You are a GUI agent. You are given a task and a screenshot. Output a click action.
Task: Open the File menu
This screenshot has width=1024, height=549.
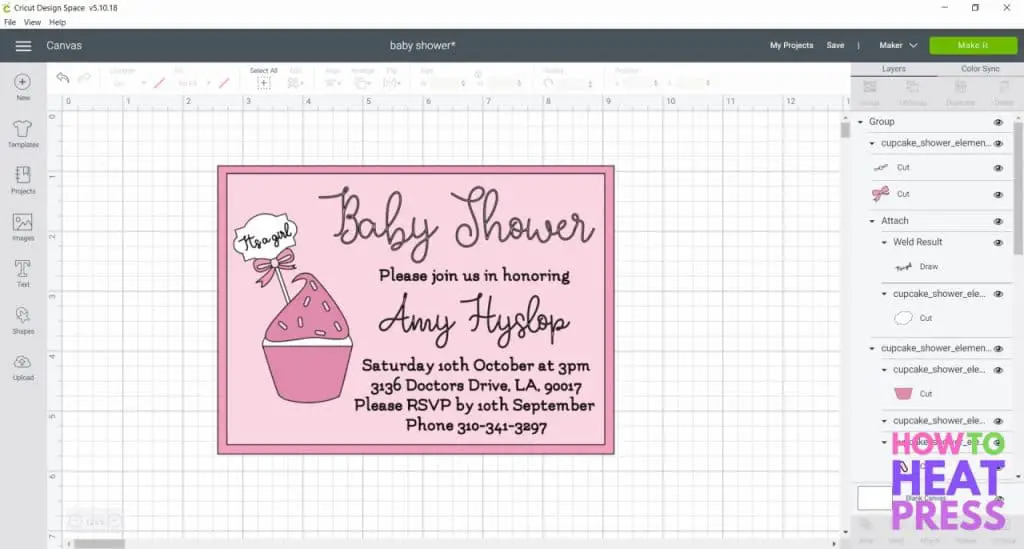[10, 22]
